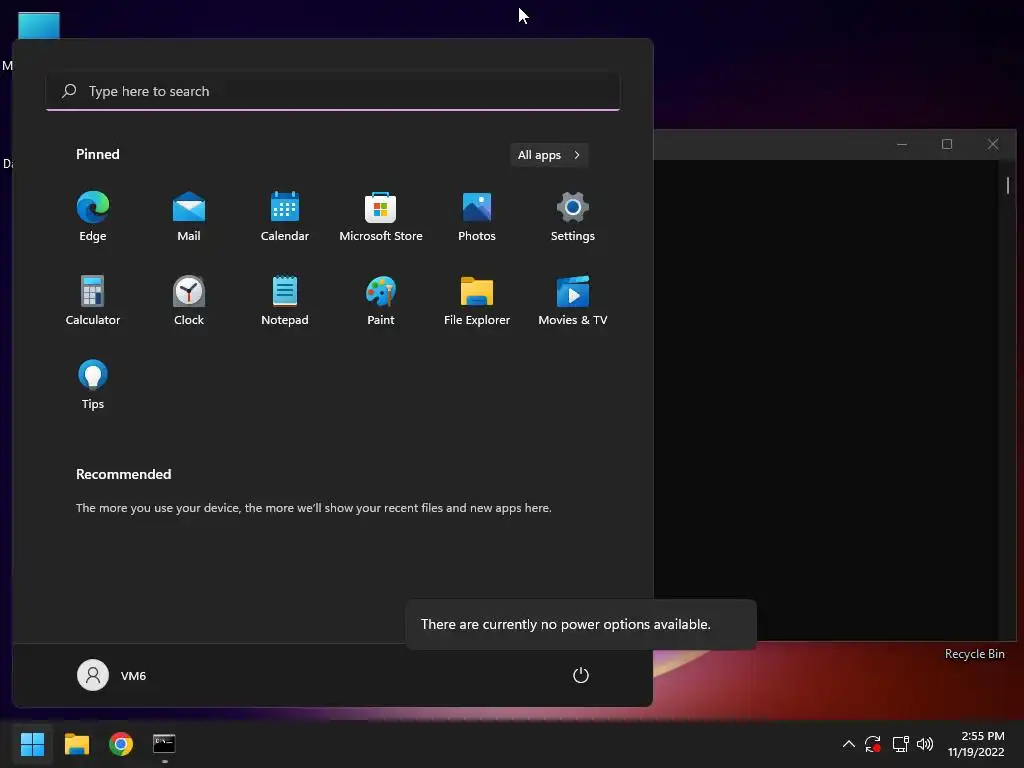1024x768 pixels.
Task: Maximize the background console window
Action: 947,144
